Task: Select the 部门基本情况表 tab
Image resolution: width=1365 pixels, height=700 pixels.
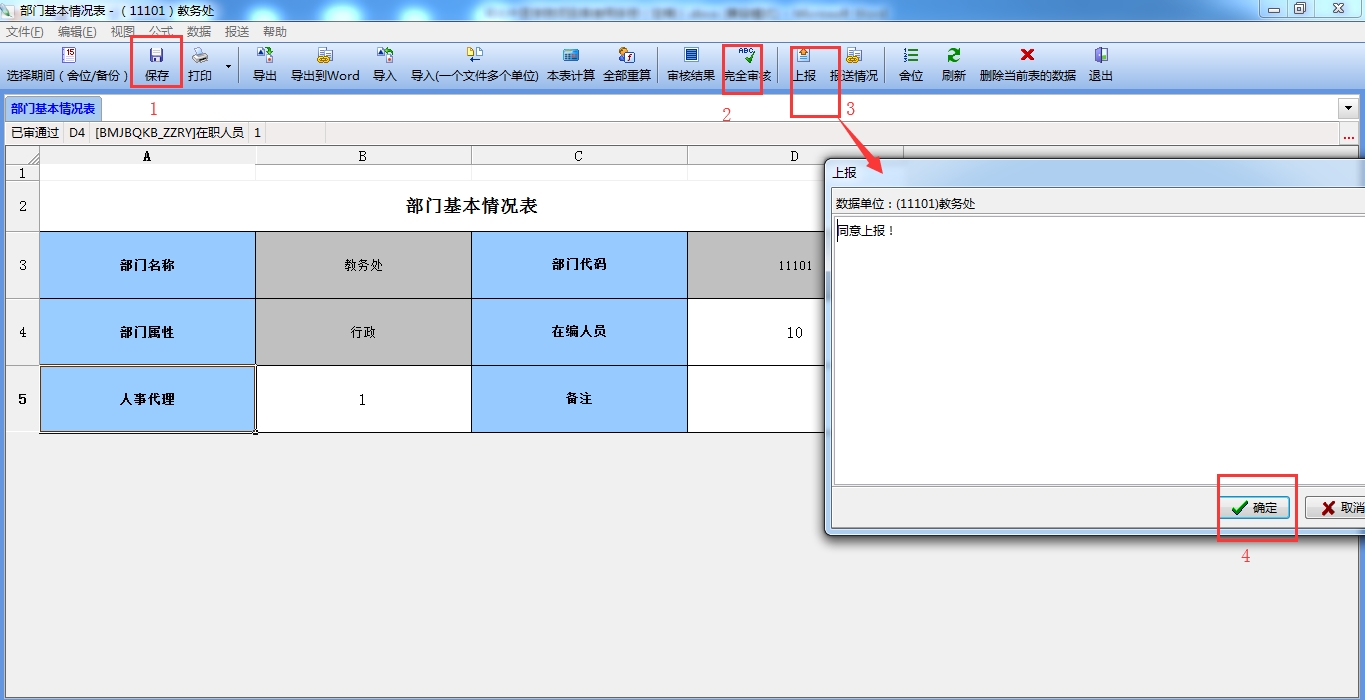Action: pos(53,109)
